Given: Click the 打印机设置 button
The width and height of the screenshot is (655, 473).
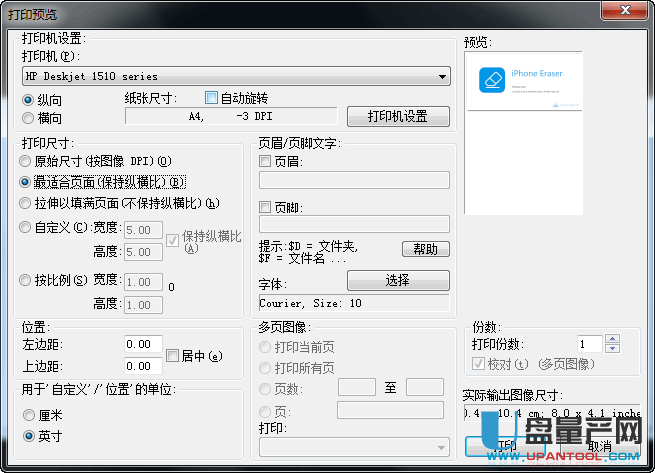Looking at the screenshot, I should click(x=397, y=117).
